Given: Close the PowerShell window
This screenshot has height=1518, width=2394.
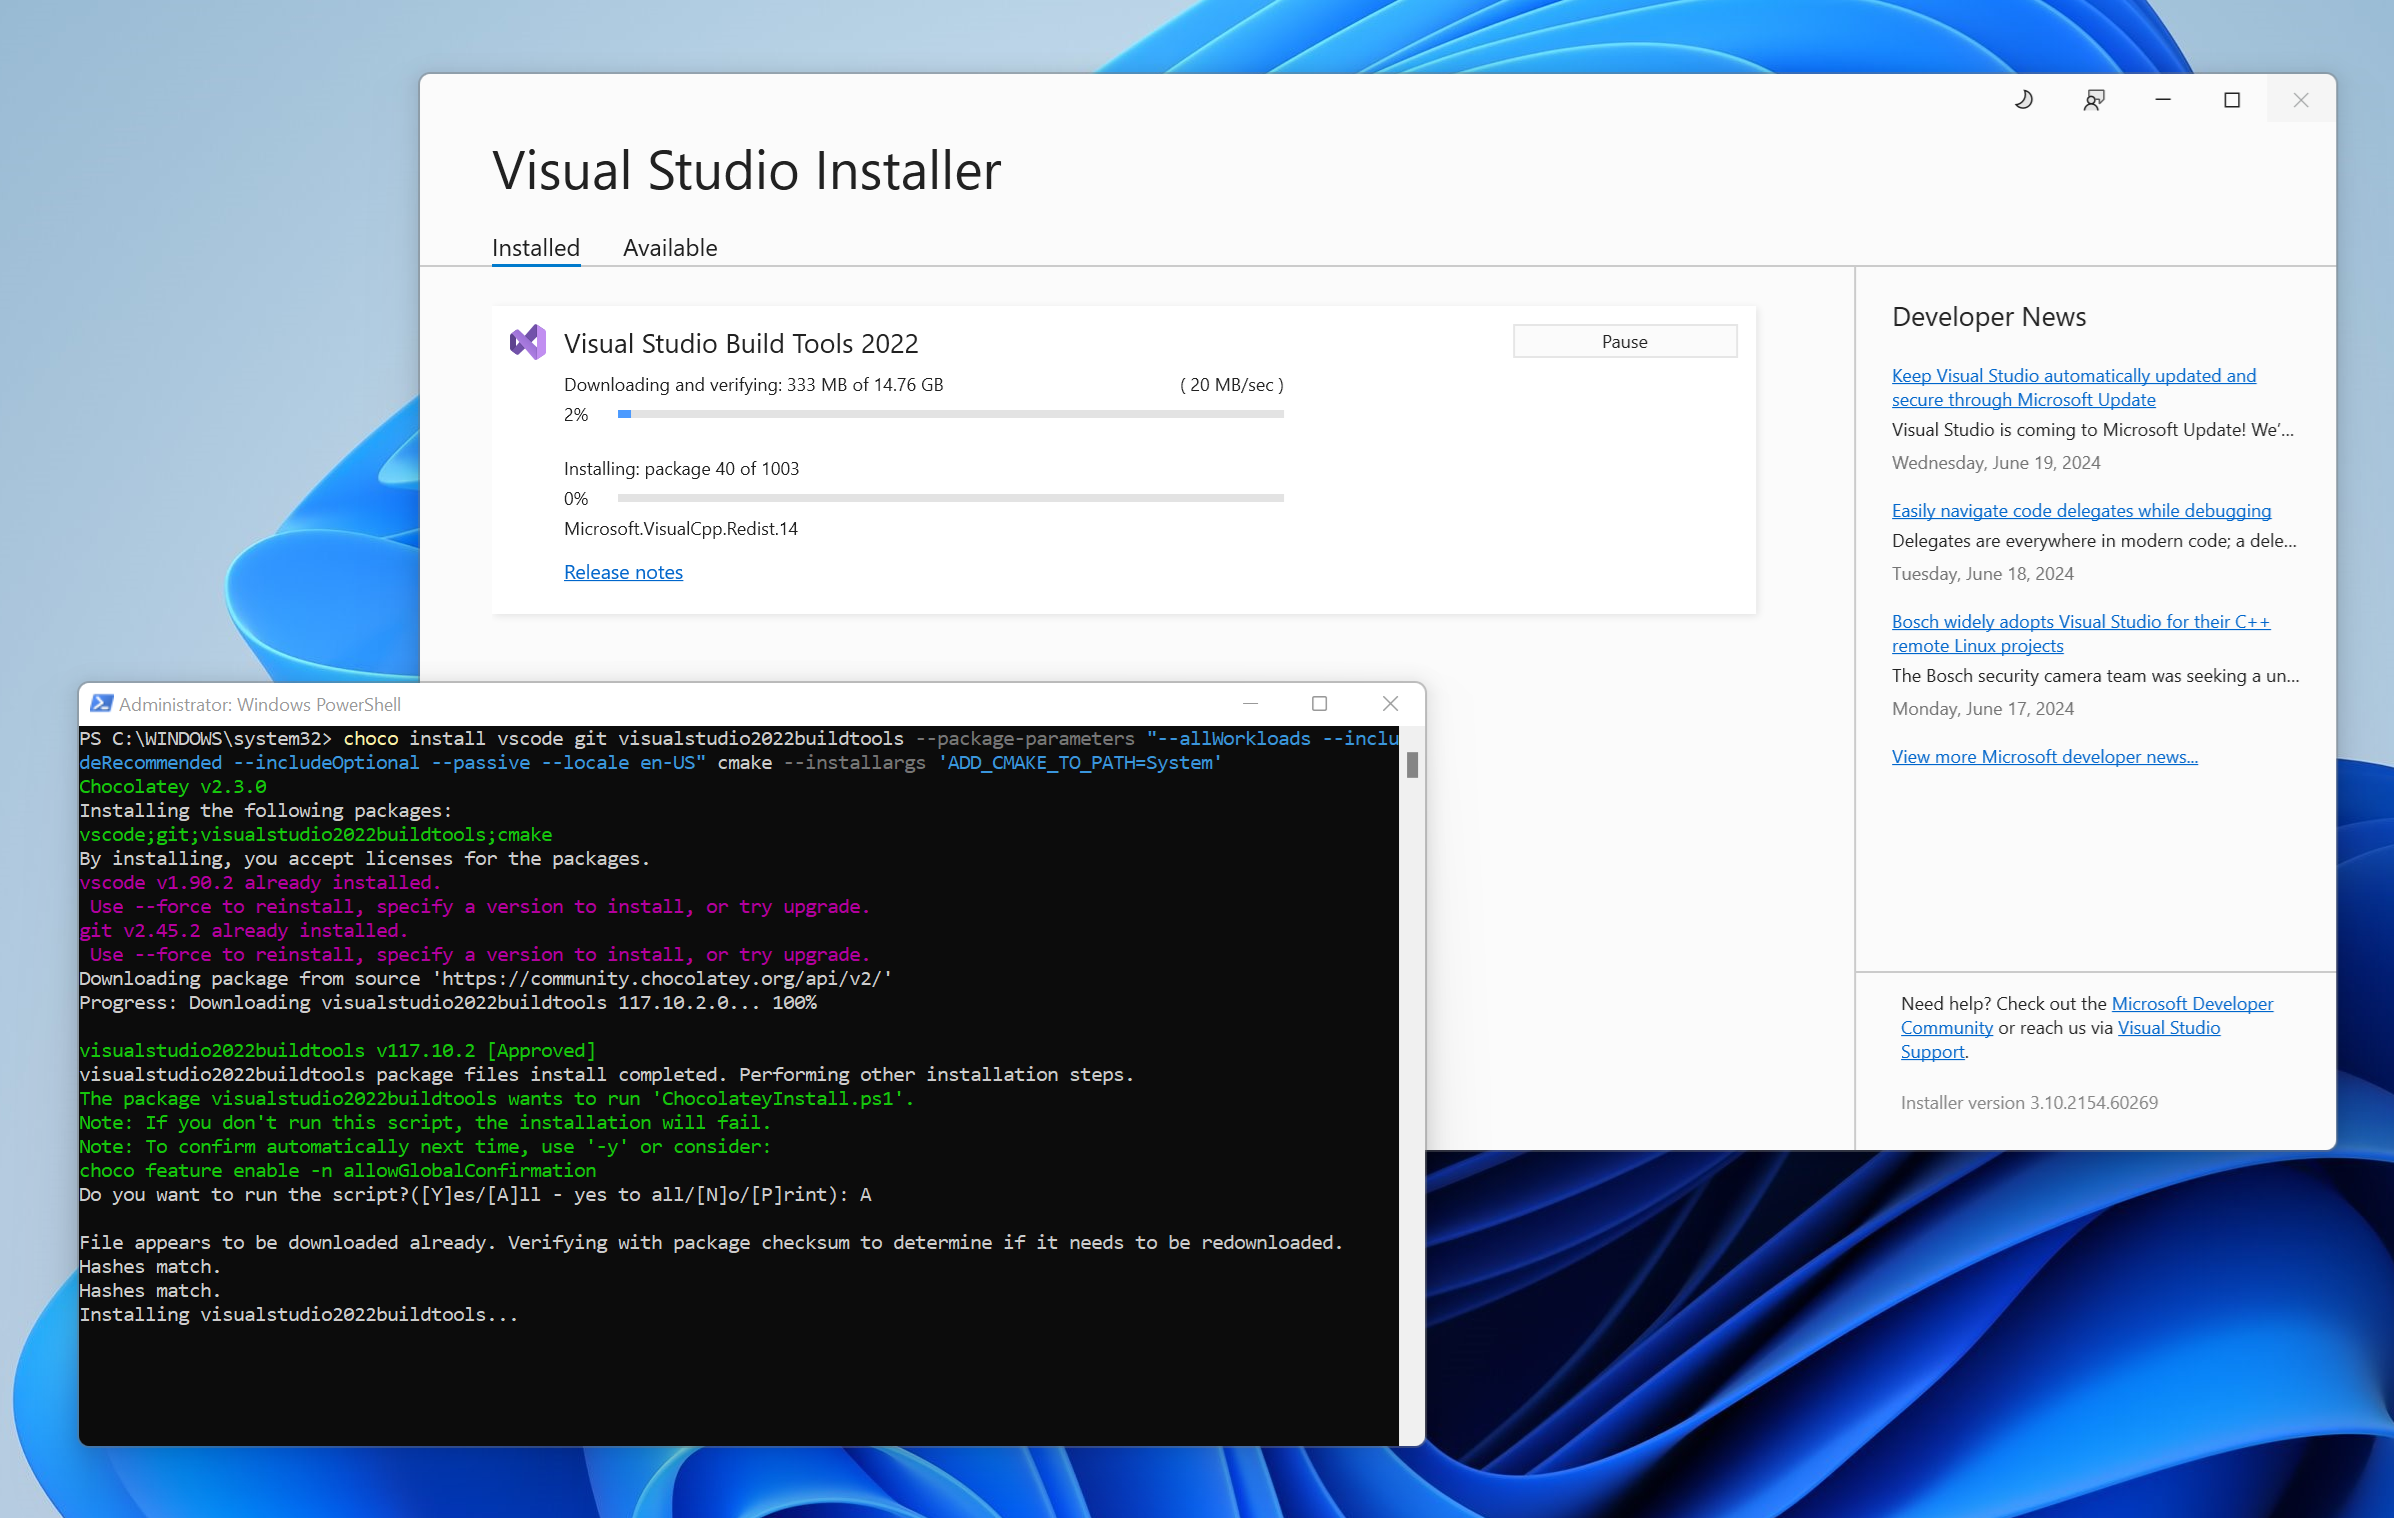Looking at the screenshot, I should pos(1389,704).
